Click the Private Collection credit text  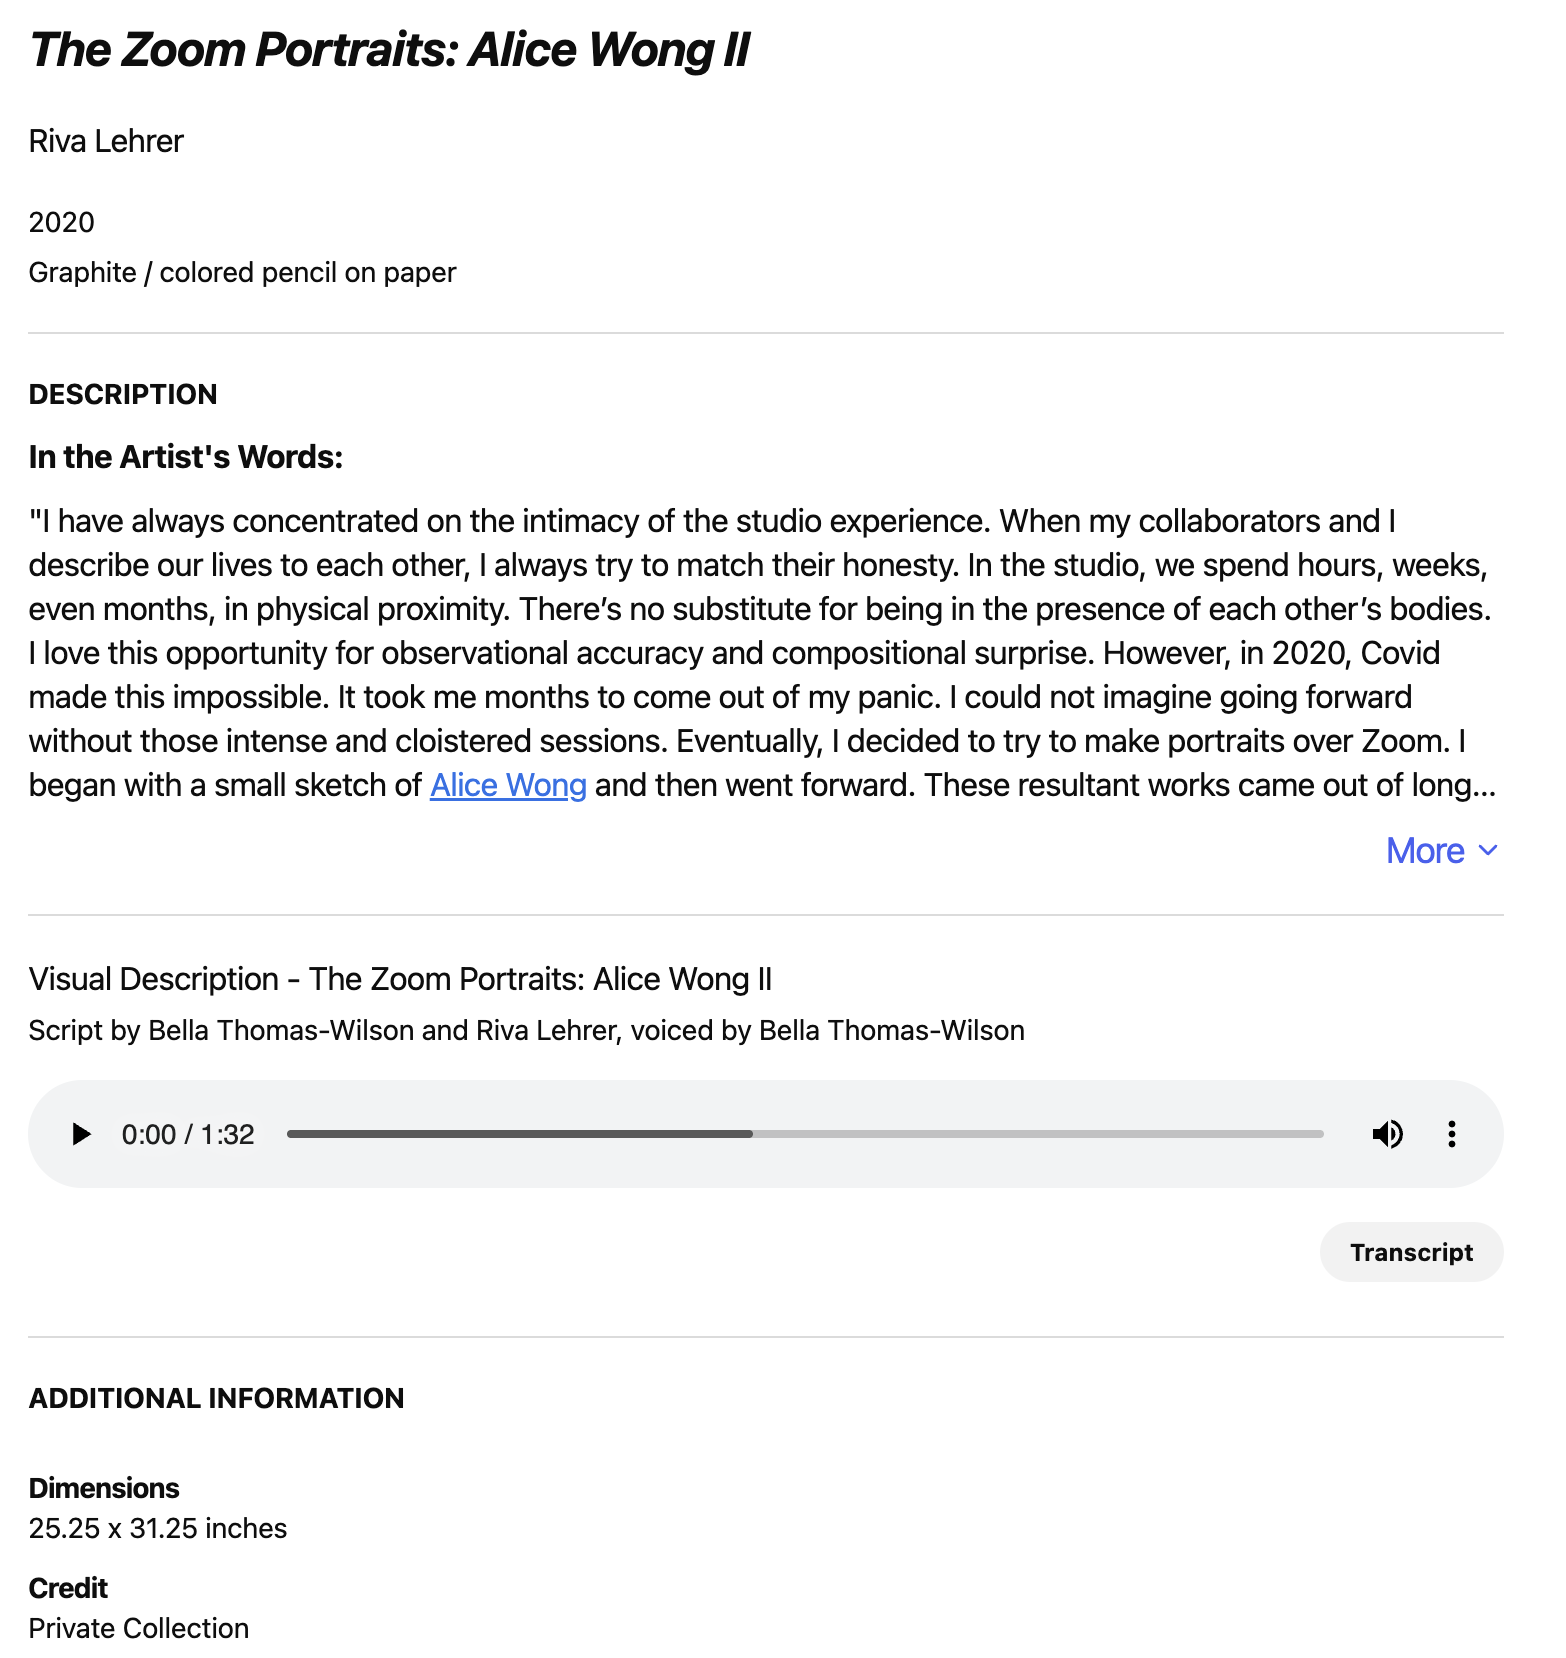139,1628
